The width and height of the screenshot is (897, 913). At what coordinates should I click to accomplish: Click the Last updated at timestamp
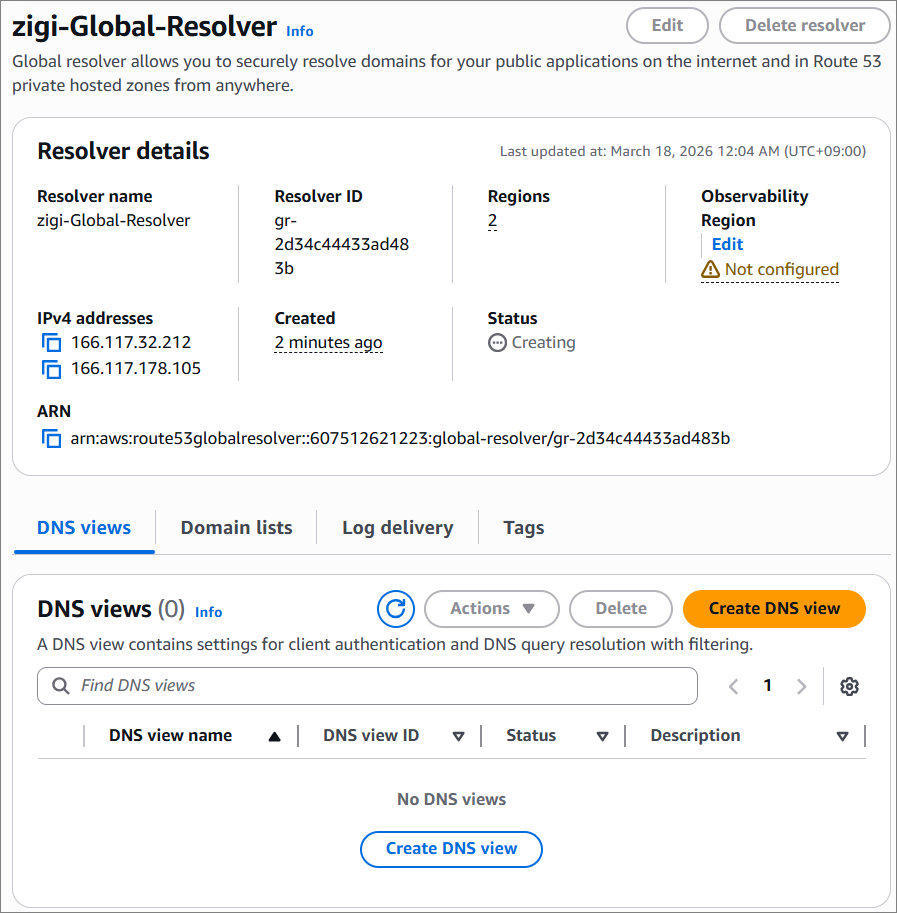click(x=683, y=151)
